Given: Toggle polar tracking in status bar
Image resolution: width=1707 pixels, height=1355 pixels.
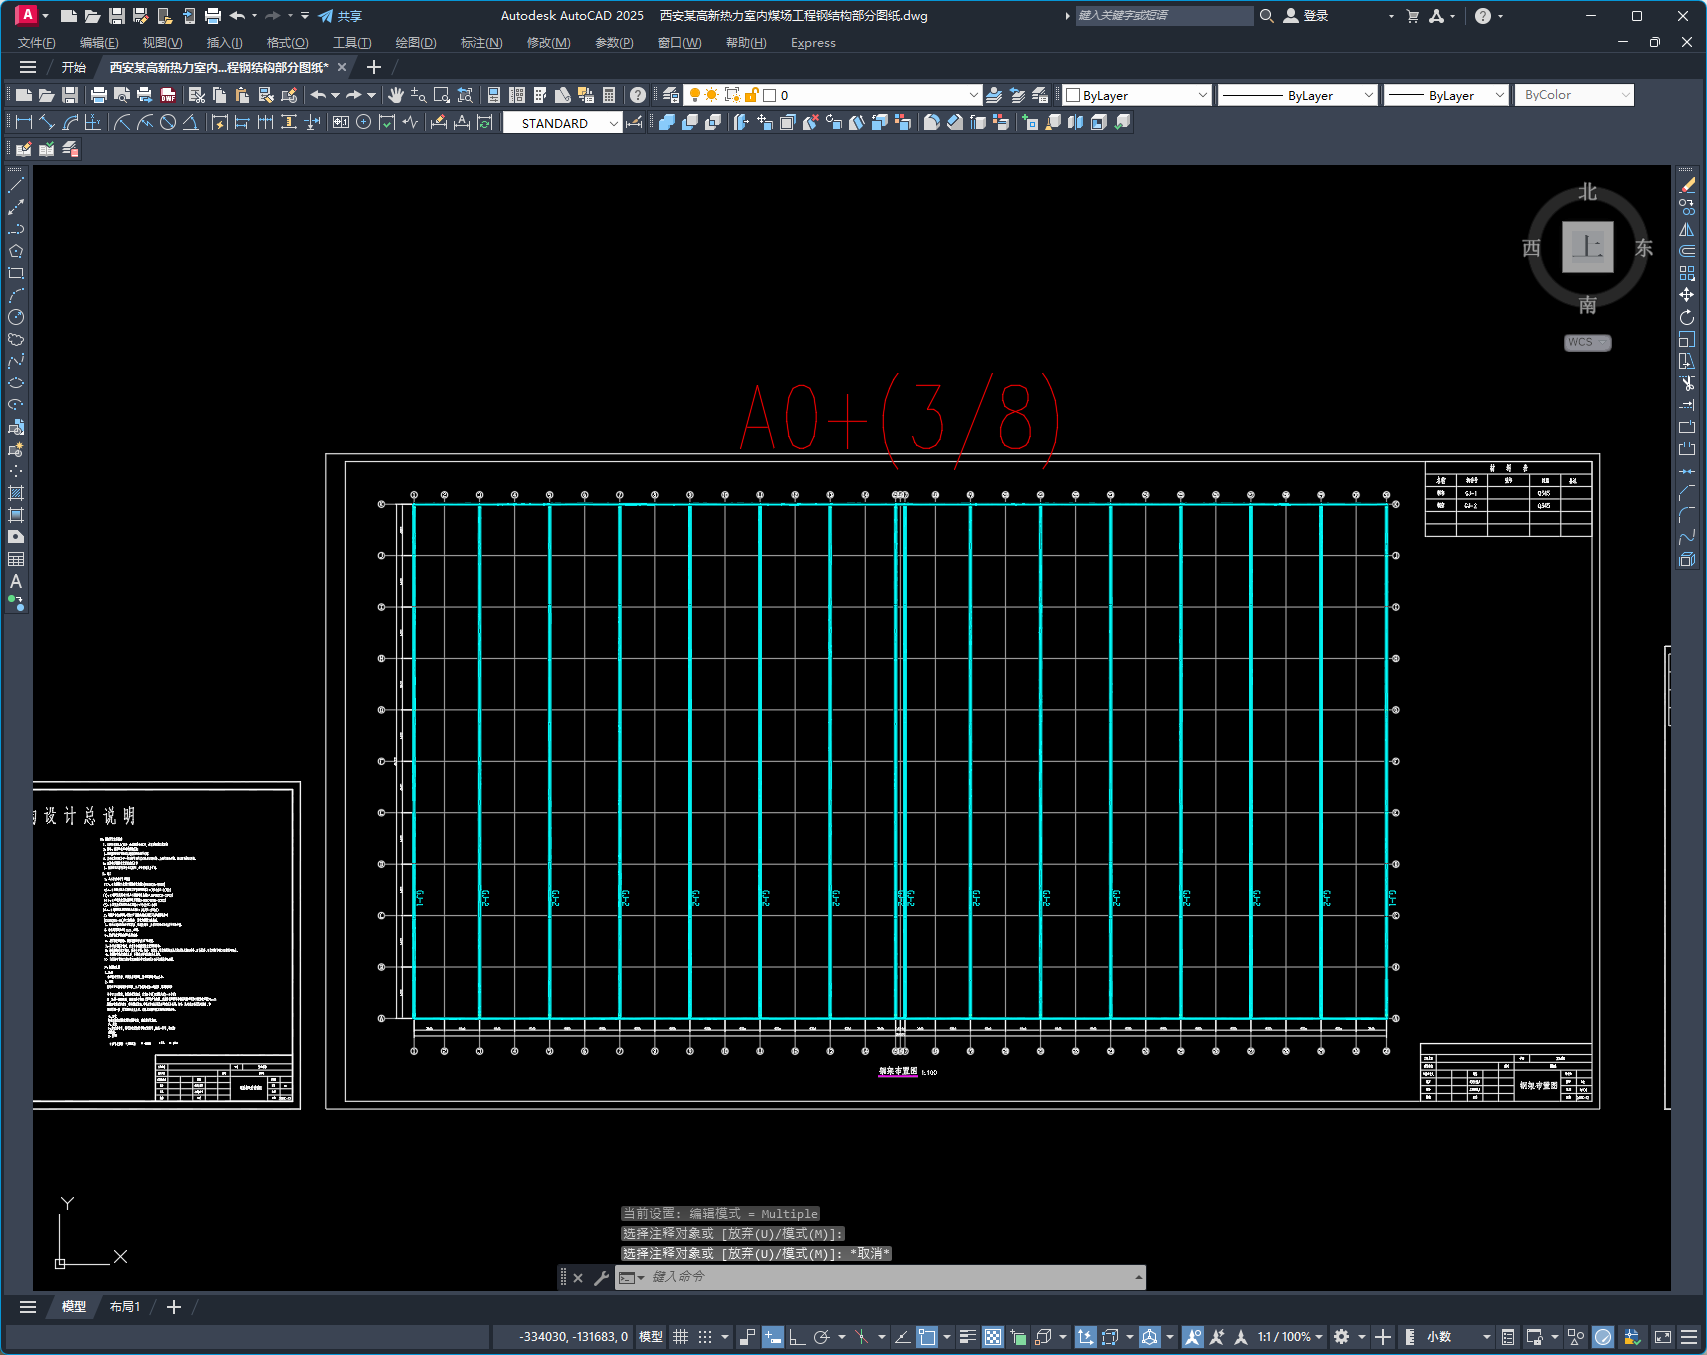Looking at the screenshot, I should pyautogui.click(x=822, y=1337).
